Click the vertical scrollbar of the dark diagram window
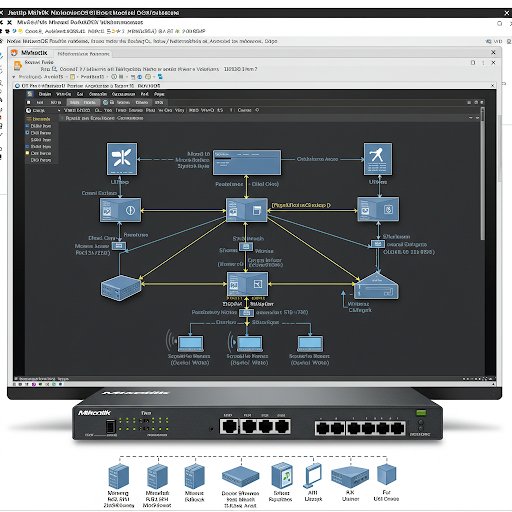This screenshot has width=512, height=512. (x=482, y=173)
